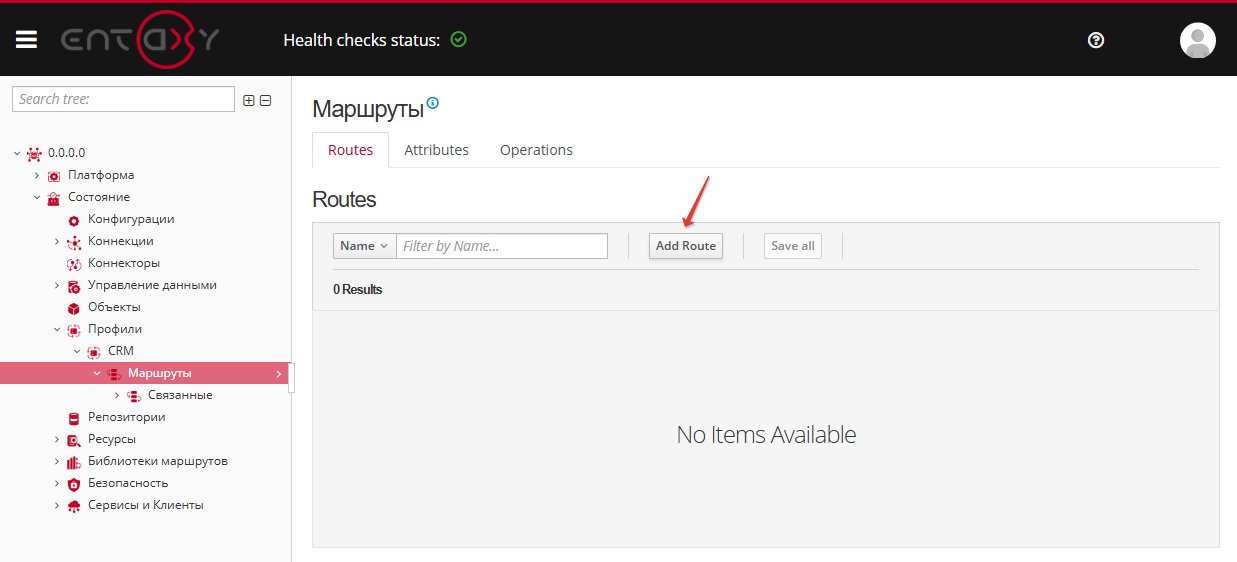Click the Состояние icon
1237x562 pixels.
click(54, 198)
